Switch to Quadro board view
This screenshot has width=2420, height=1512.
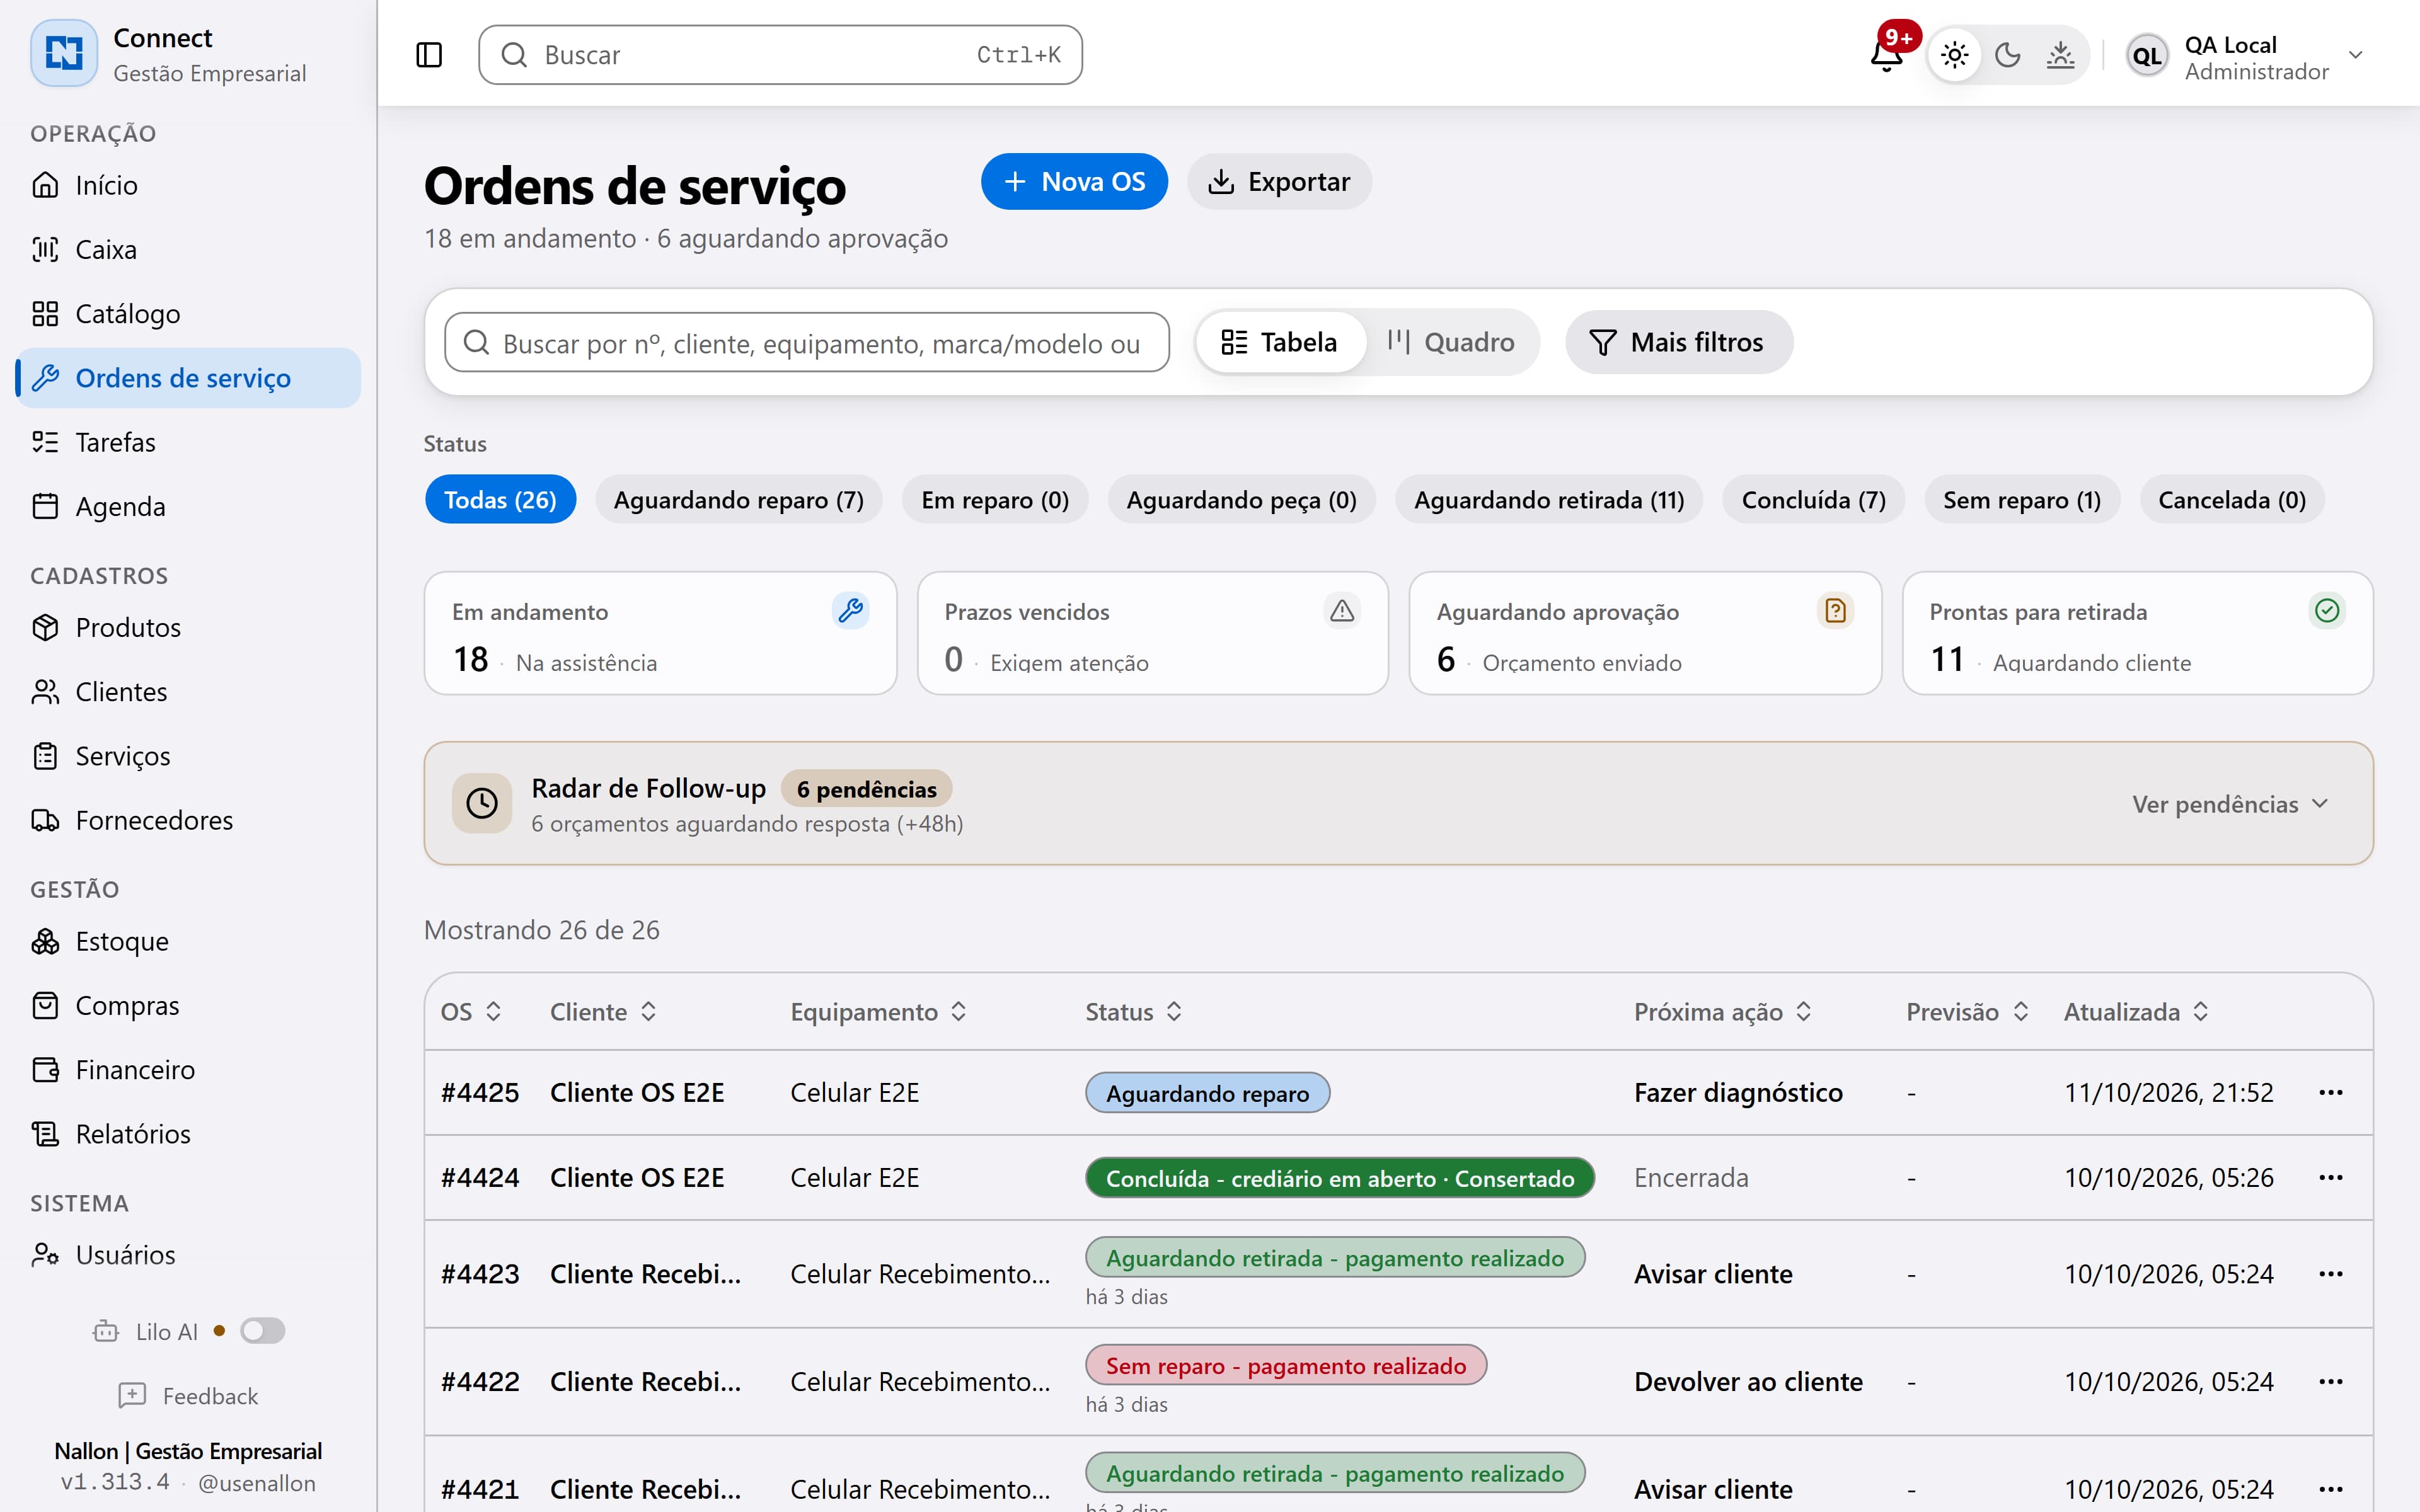[1451, 342]
